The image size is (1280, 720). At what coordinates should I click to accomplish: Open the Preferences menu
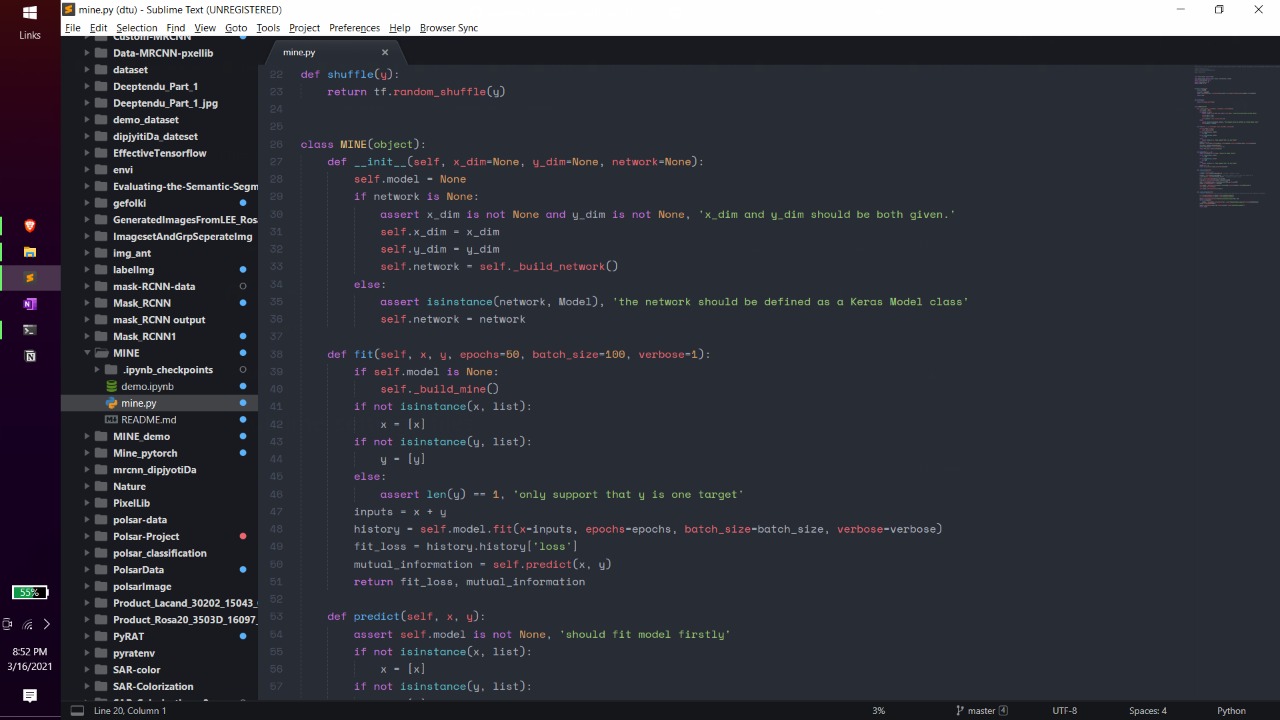(x=355, y=28)
